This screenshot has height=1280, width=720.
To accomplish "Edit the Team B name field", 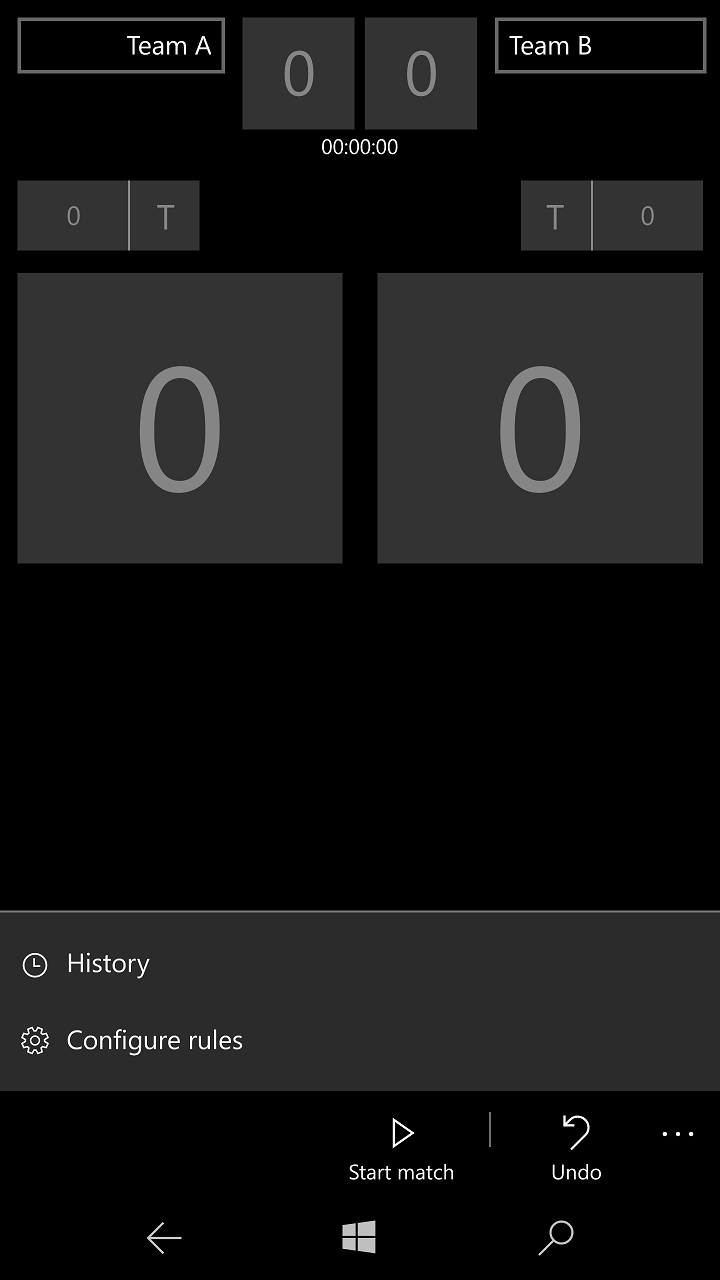I will click(600, 46).
